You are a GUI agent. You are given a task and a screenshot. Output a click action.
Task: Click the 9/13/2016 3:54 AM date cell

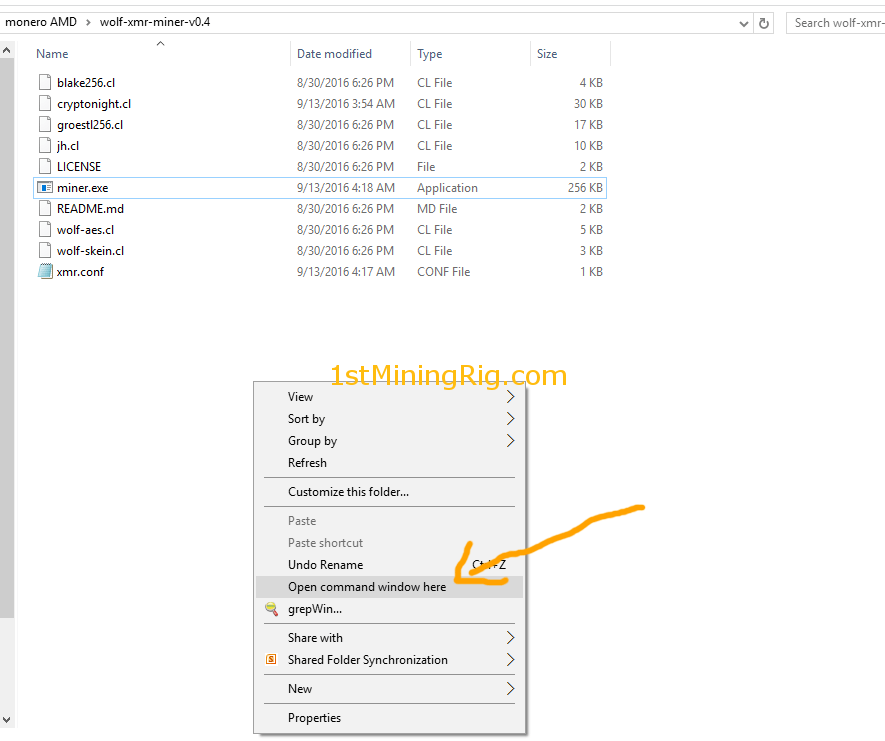346,104
